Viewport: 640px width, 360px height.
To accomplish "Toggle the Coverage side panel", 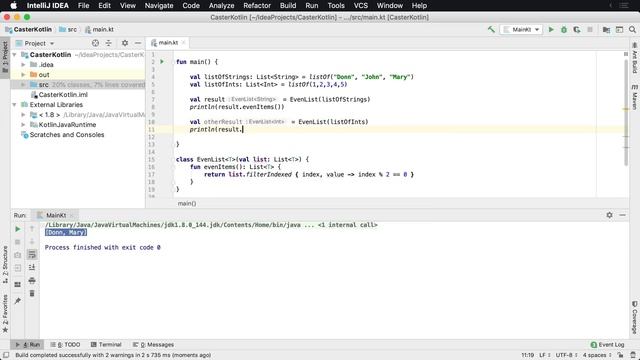I will 635,317.
